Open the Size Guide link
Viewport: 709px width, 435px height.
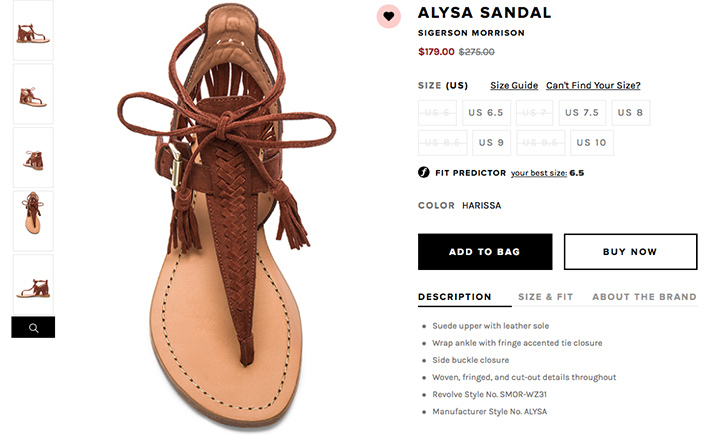[x=514, y=85]
